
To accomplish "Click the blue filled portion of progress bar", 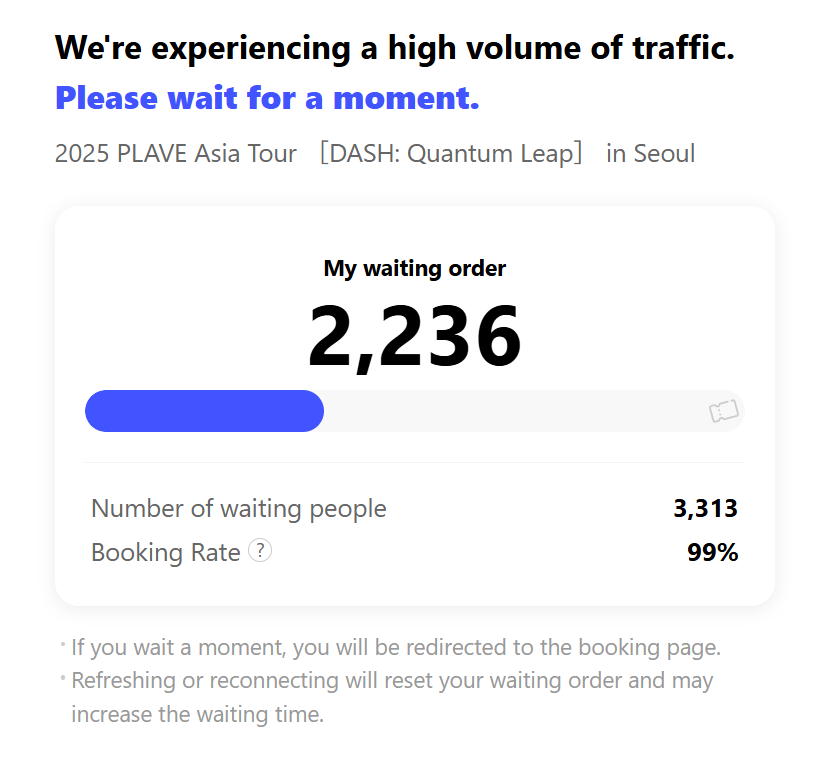I will [x=204, y=411].
